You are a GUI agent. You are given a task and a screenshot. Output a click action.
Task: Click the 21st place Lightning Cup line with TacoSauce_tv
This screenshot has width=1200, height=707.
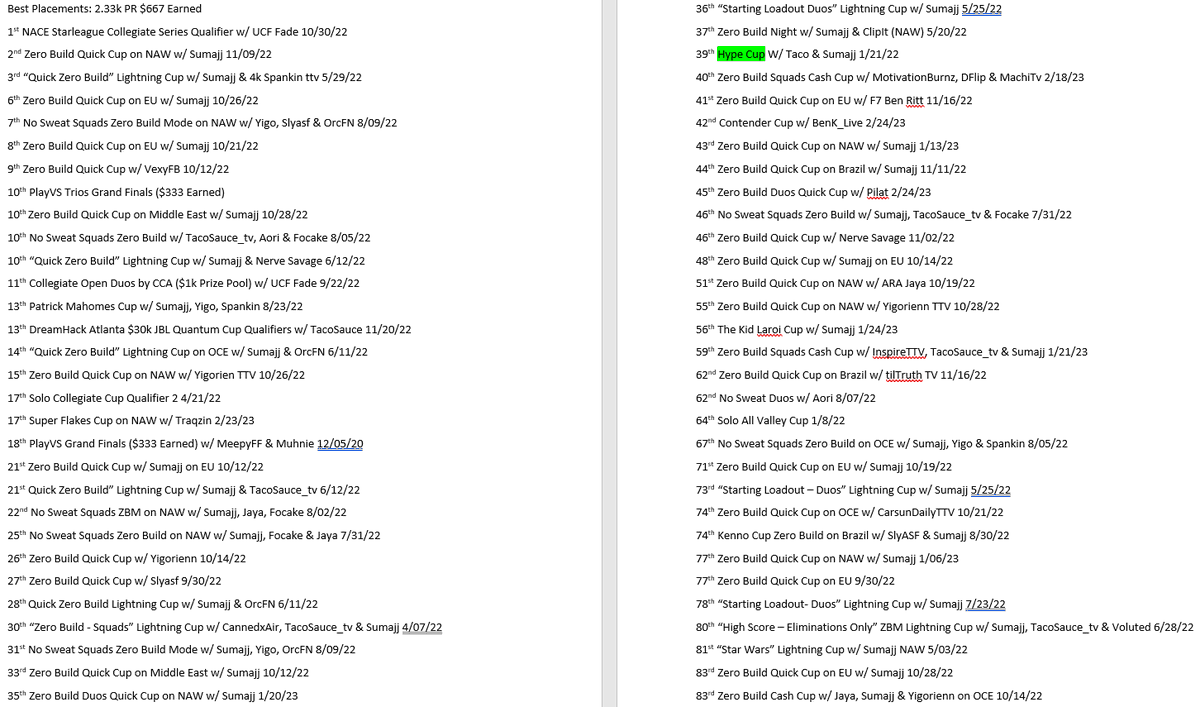[x=184, y=491]
